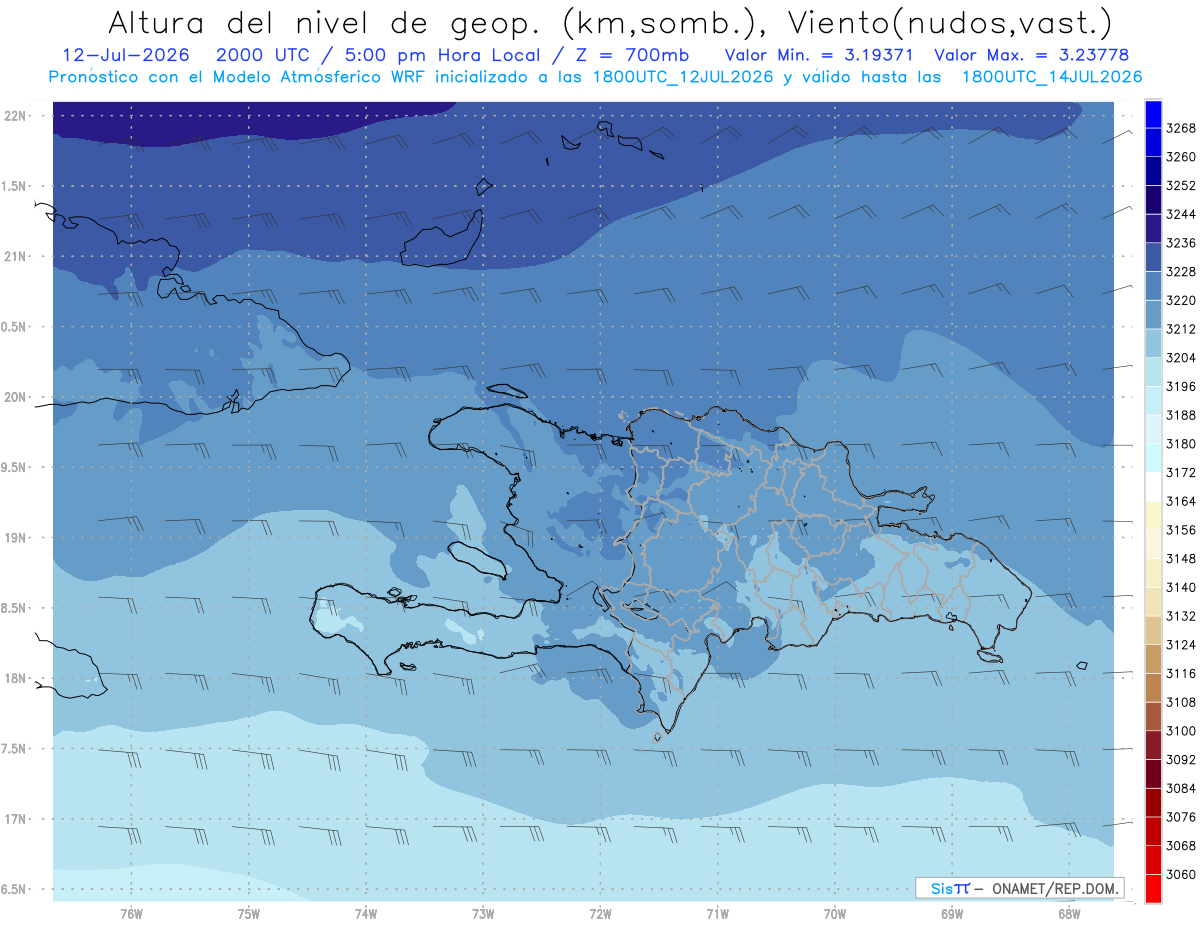Click the 3060 colorbar value
Image resolution: width=1200 pixels, height=927 pixels.
pos(1181,874)
